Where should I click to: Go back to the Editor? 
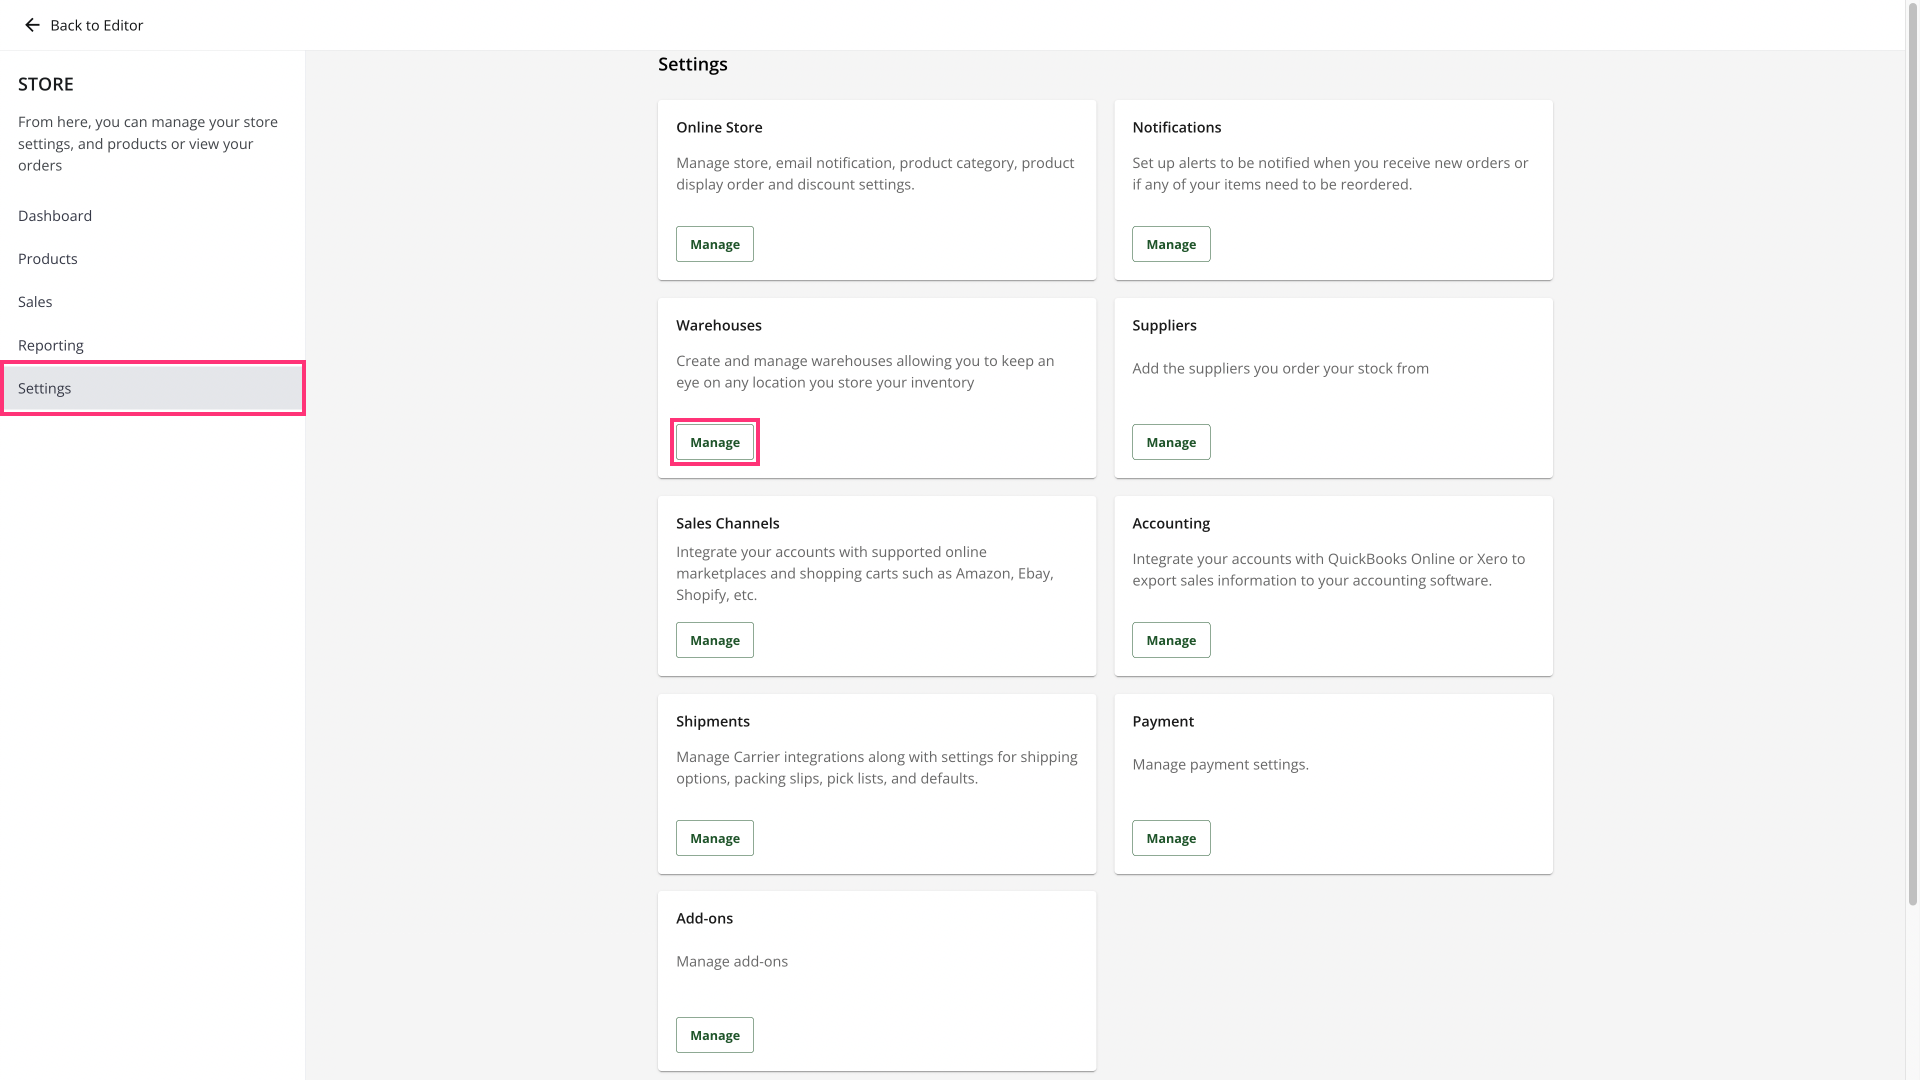[96, 25]
